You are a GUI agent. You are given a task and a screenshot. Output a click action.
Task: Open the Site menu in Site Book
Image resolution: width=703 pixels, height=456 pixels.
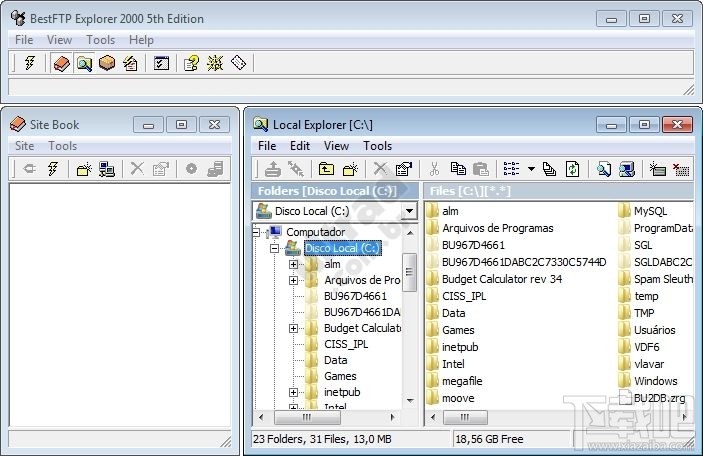[x=25, y=146]
